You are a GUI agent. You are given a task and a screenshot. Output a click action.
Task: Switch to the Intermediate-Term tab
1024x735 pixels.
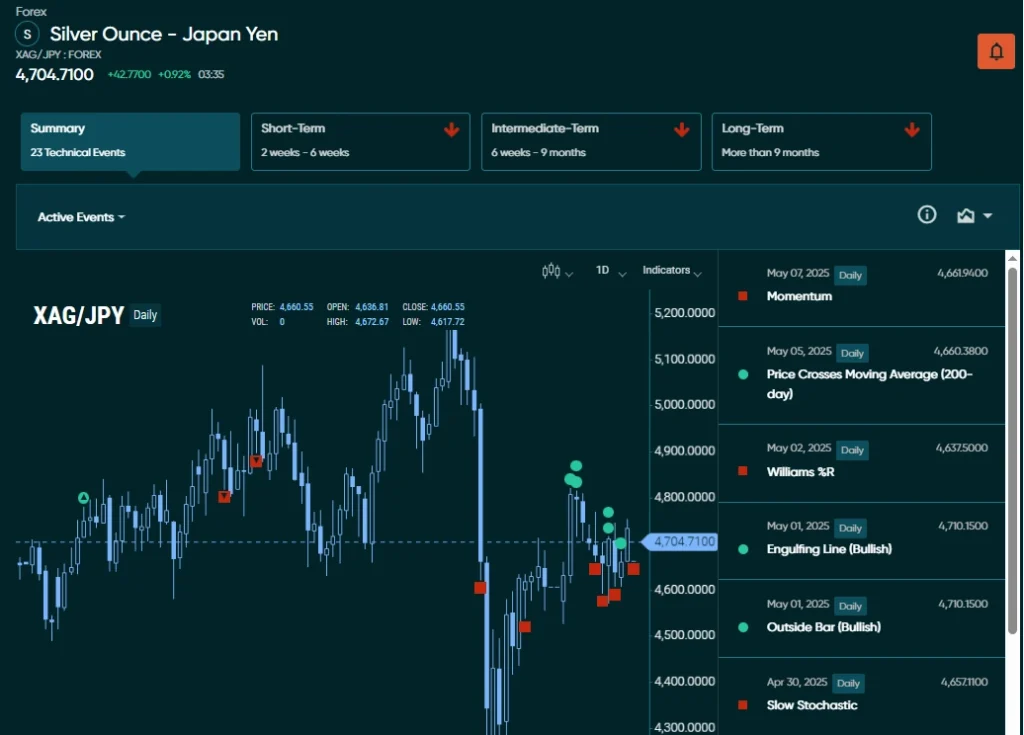pos(590,141)
